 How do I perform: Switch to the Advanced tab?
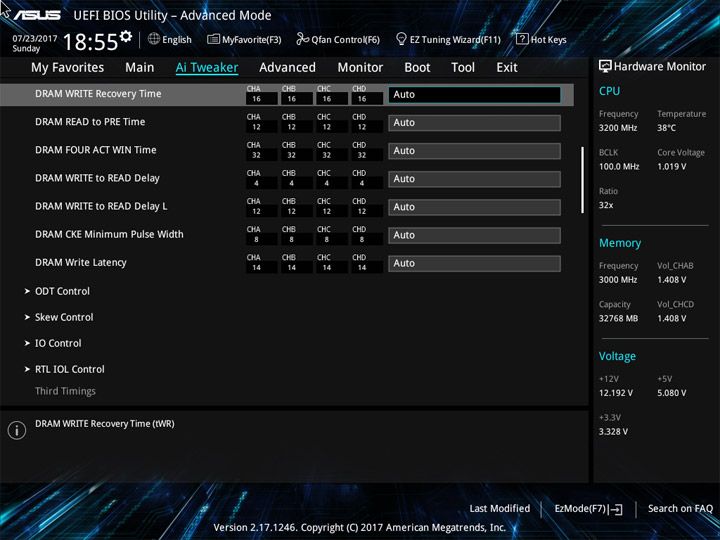coord(287,68)
